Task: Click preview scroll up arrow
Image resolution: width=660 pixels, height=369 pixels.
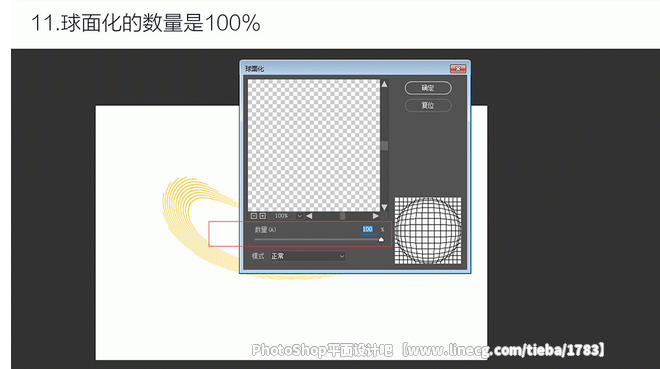Action: tap(384, 84)
